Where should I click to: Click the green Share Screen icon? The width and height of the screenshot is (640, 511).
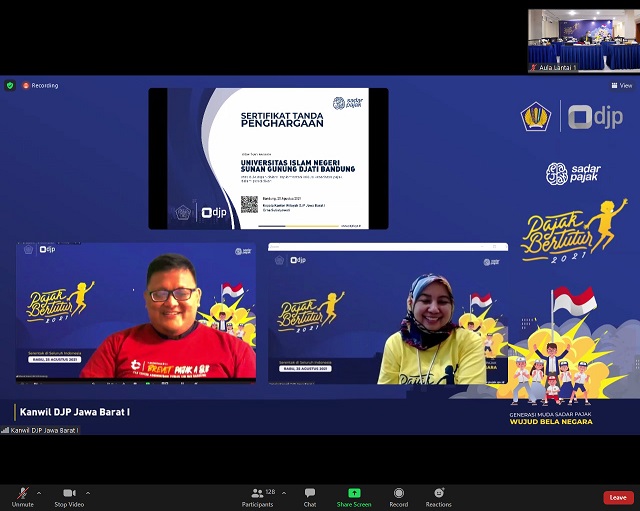point(354,493)
